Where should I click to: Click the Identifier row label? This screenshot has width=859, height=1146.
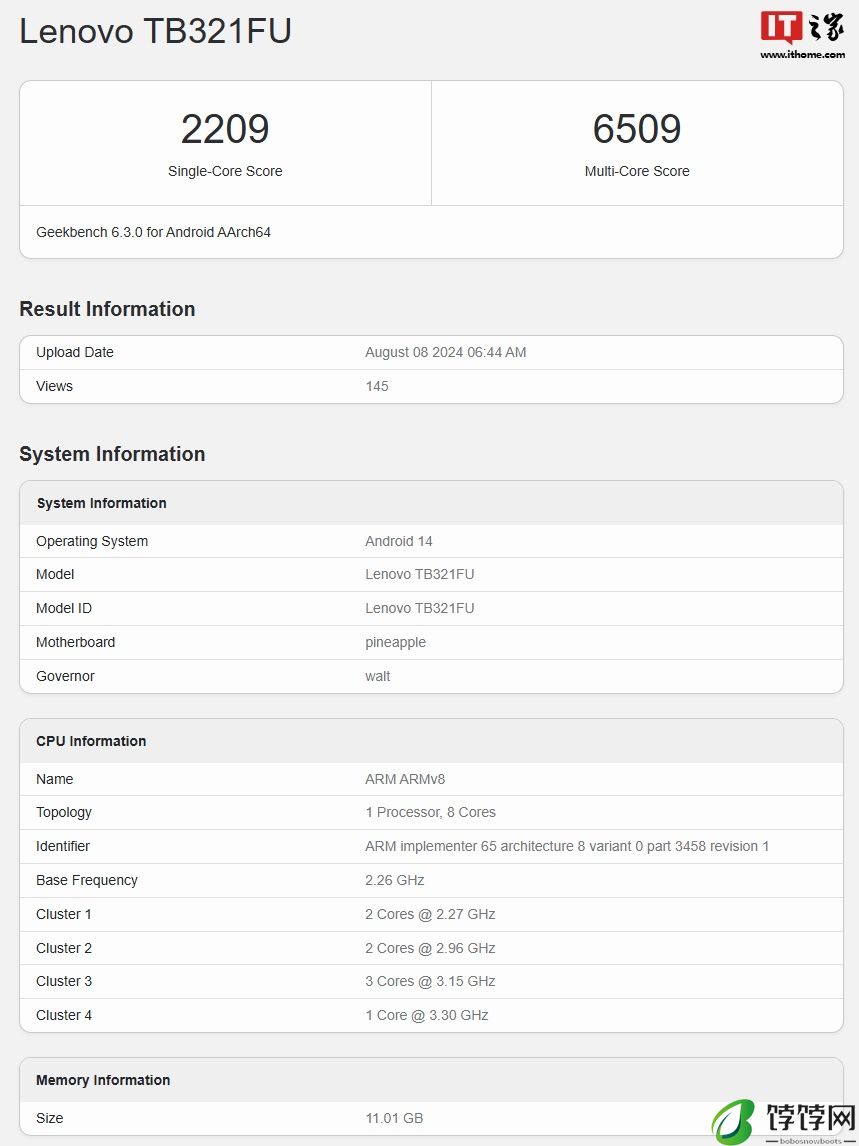(x=63, y=846)
